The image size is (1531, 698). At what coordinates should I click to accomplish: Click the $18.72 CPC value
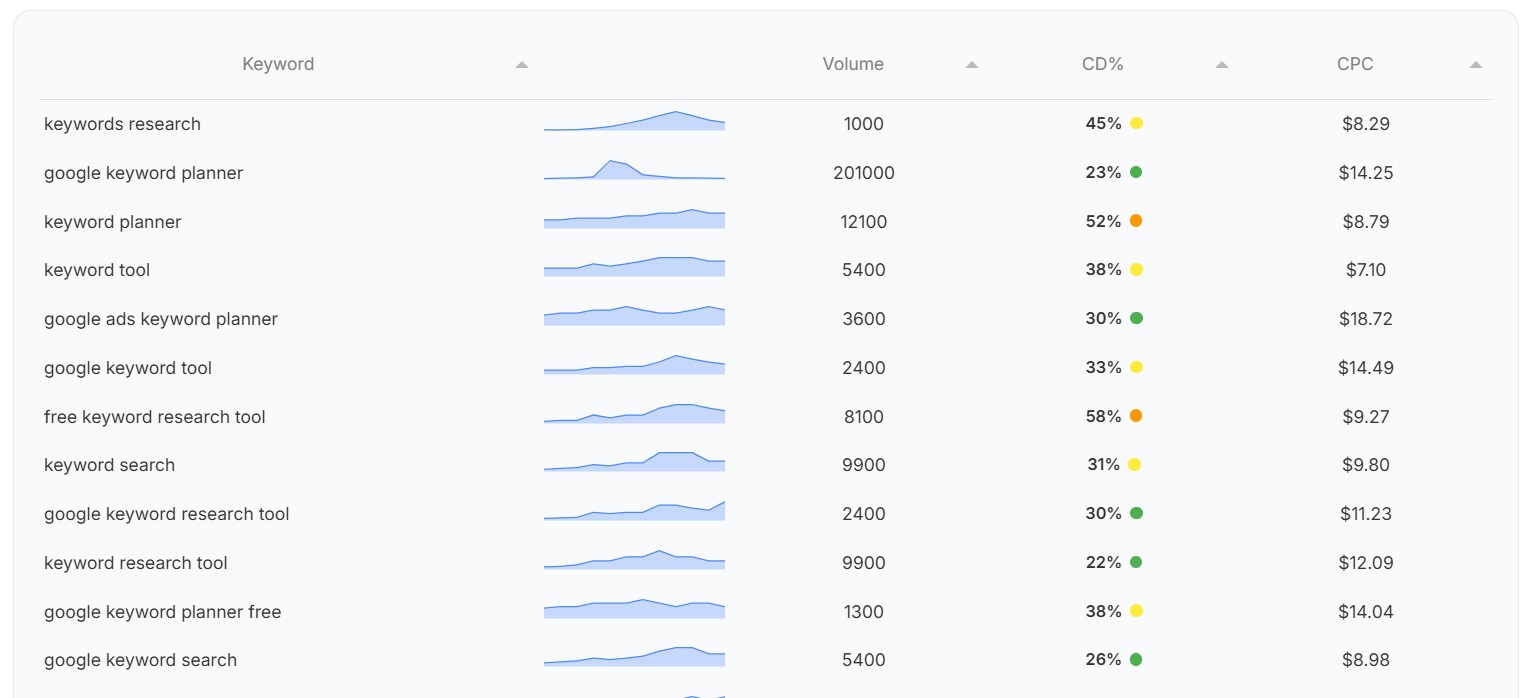pos(1367,318)
